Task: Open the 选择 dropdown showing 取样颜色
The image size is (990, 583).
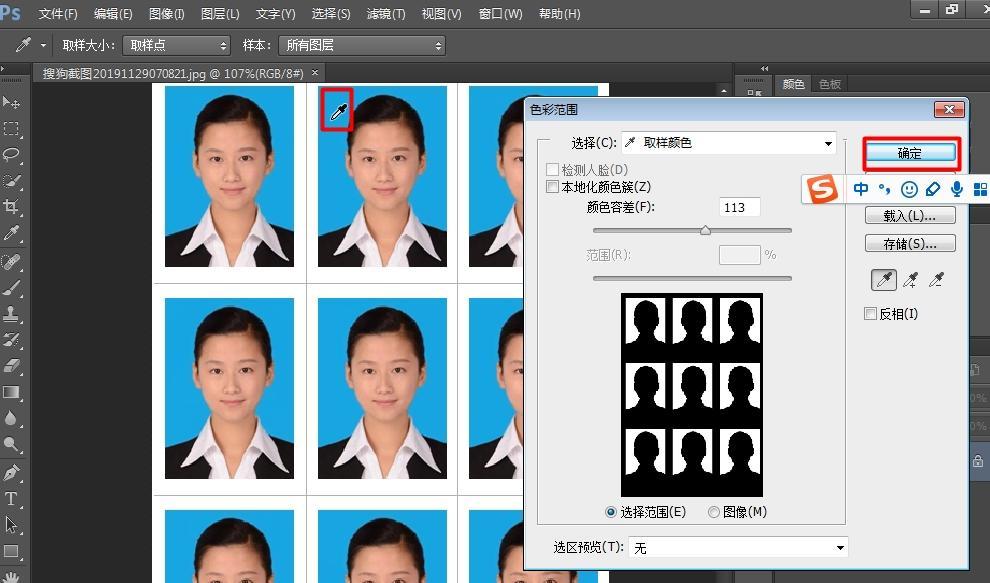Action: (x=729, y=143)
